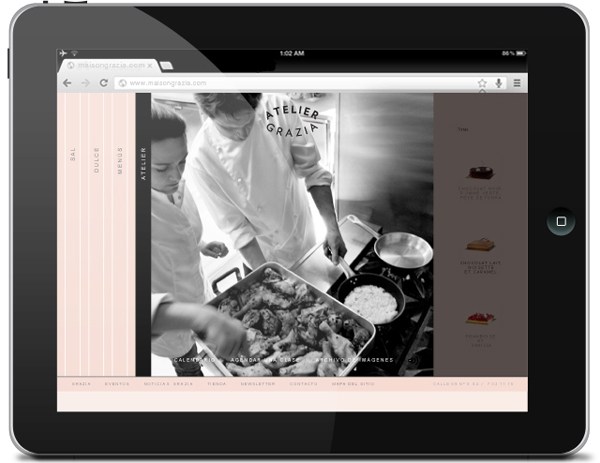Tap the 1:02 AM status clock

coord(292,53)
